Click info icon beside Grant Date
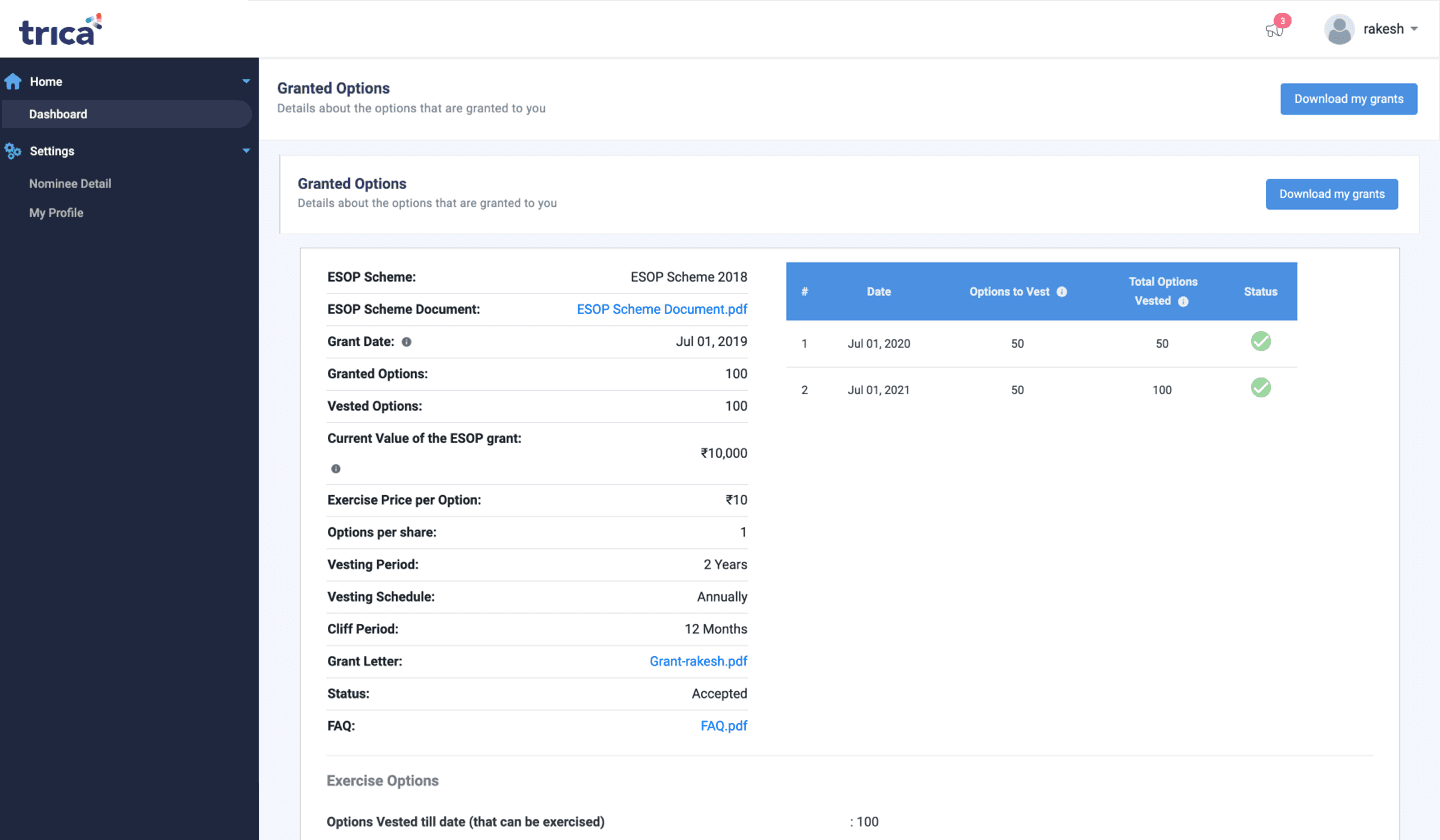The image size is (1440, 840). pyautogui.click(x=406, y=342)
